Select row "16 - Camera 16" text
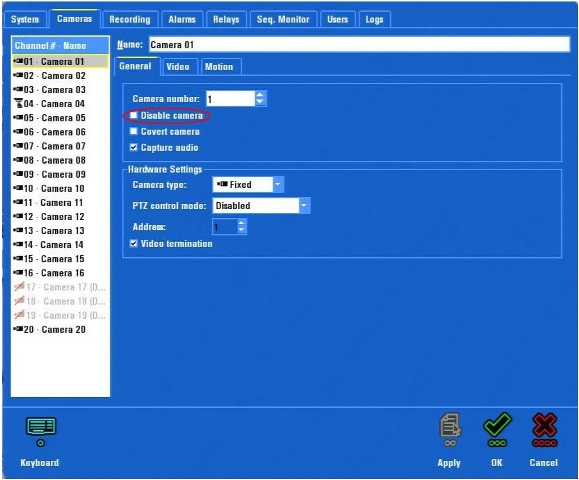The width and height of the screenshot is (579, 480). pyautogui.click(x=54, y=273)
